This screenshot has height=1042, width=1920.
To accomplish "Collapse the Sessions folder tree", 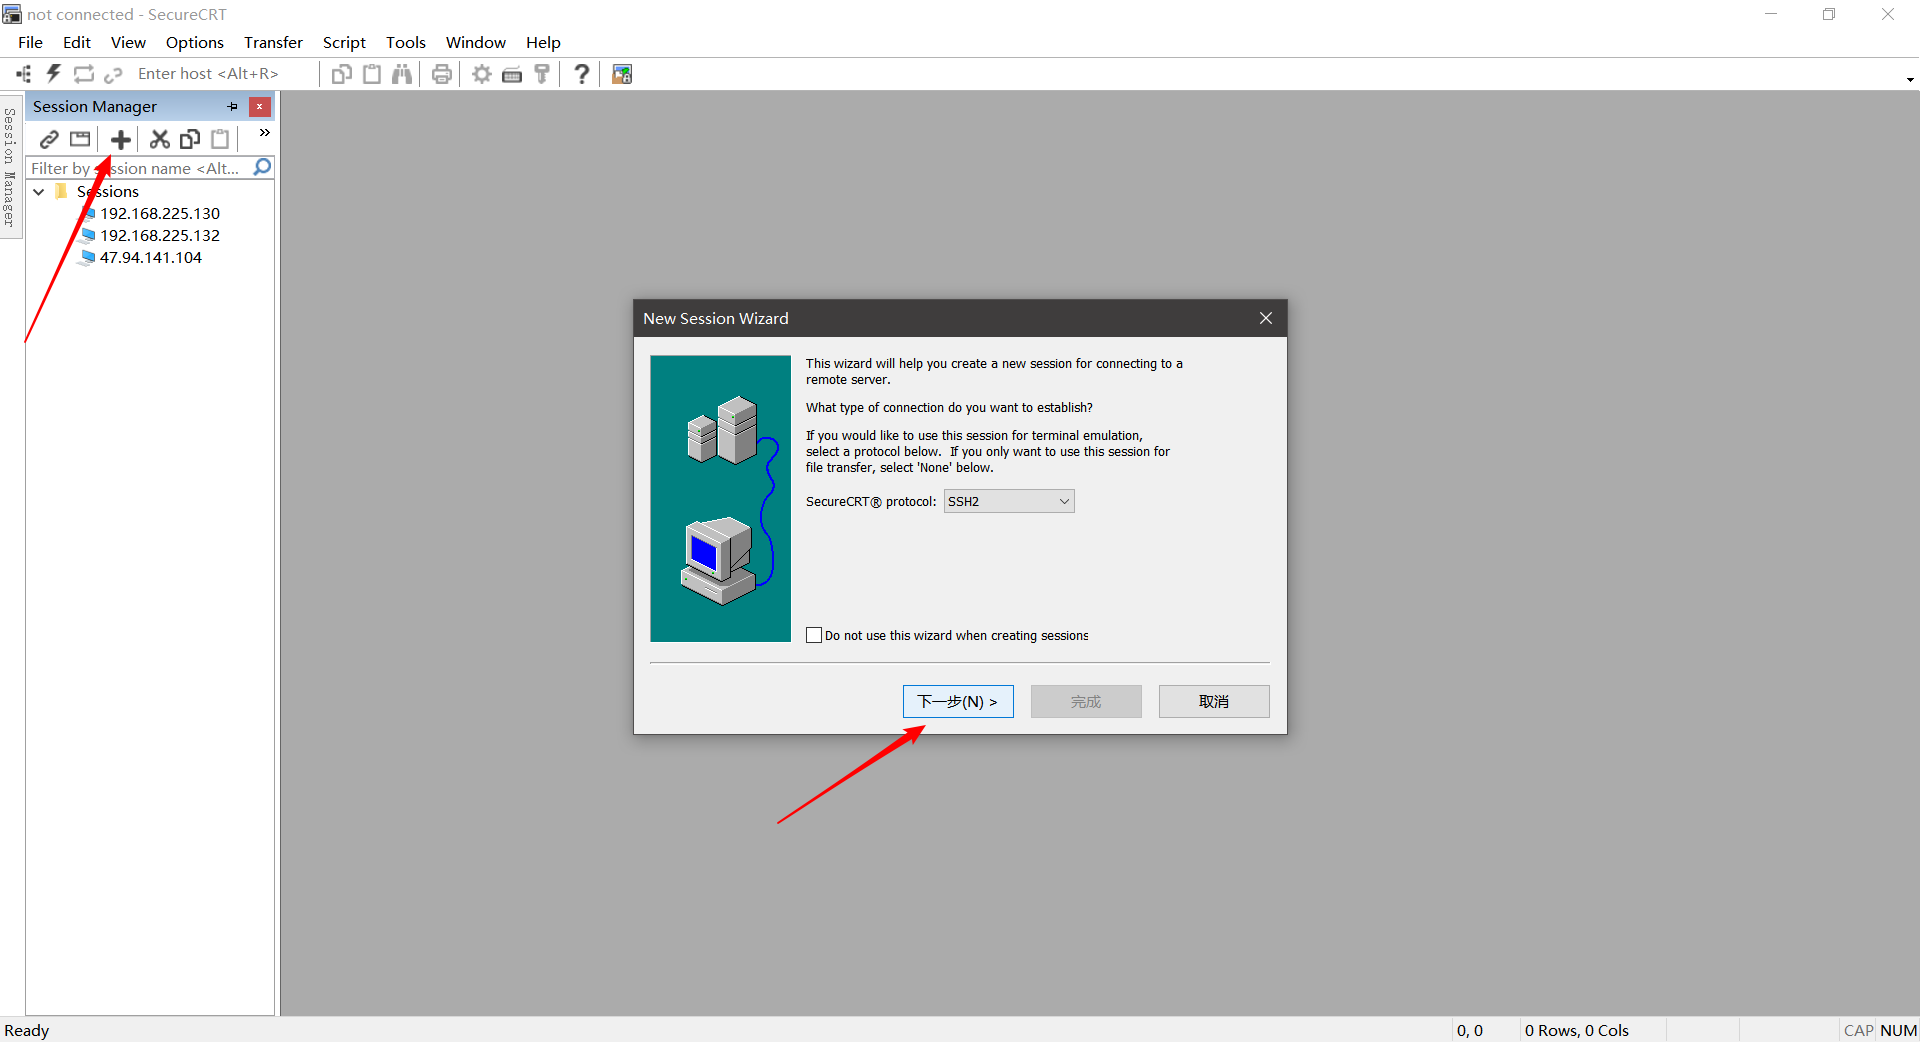I will (39, 191).
